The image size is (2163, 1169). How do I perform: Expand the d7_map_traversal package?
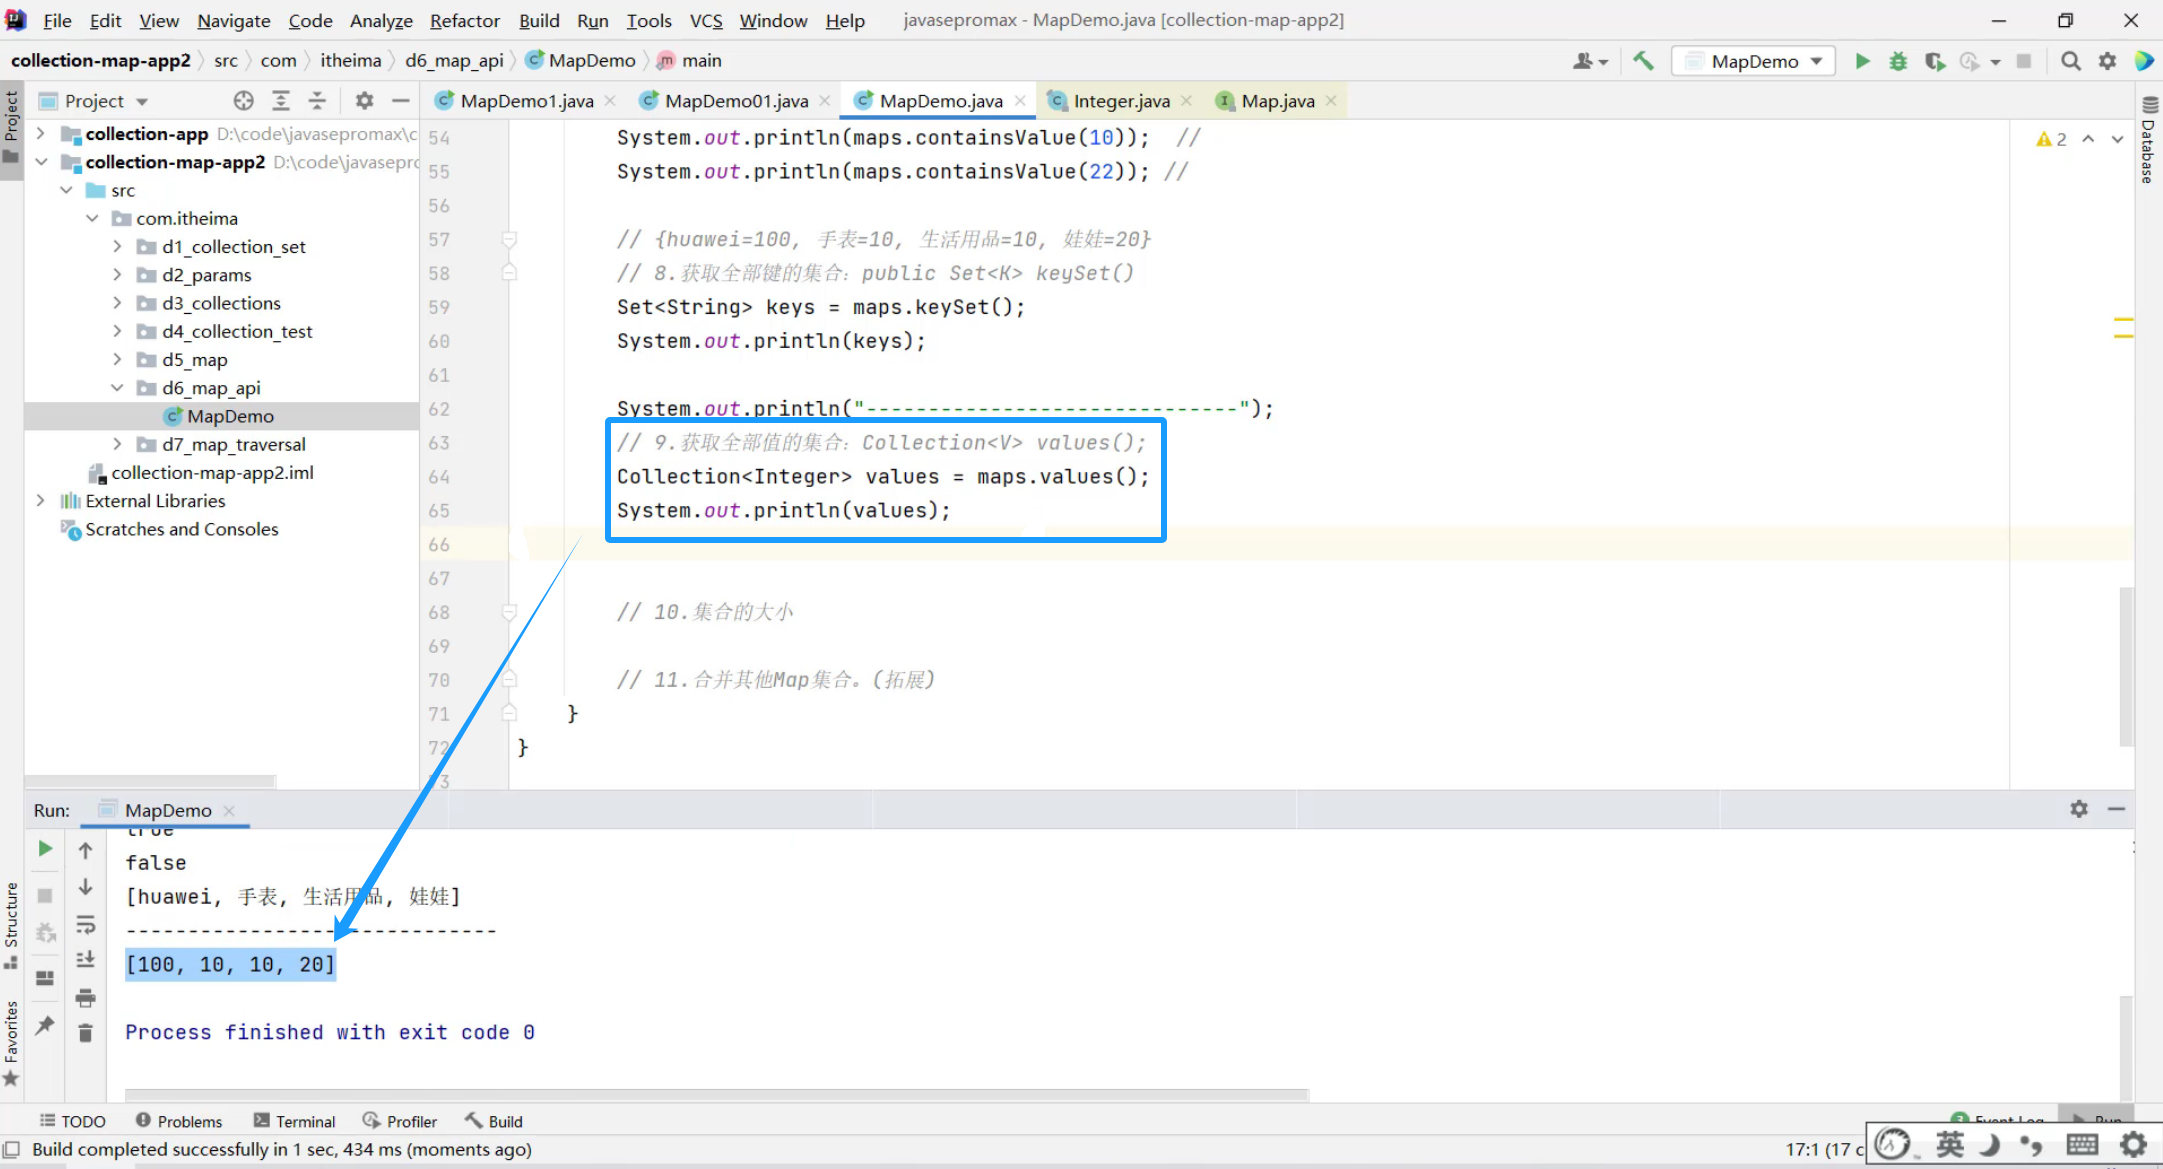(x=118, y=444)
